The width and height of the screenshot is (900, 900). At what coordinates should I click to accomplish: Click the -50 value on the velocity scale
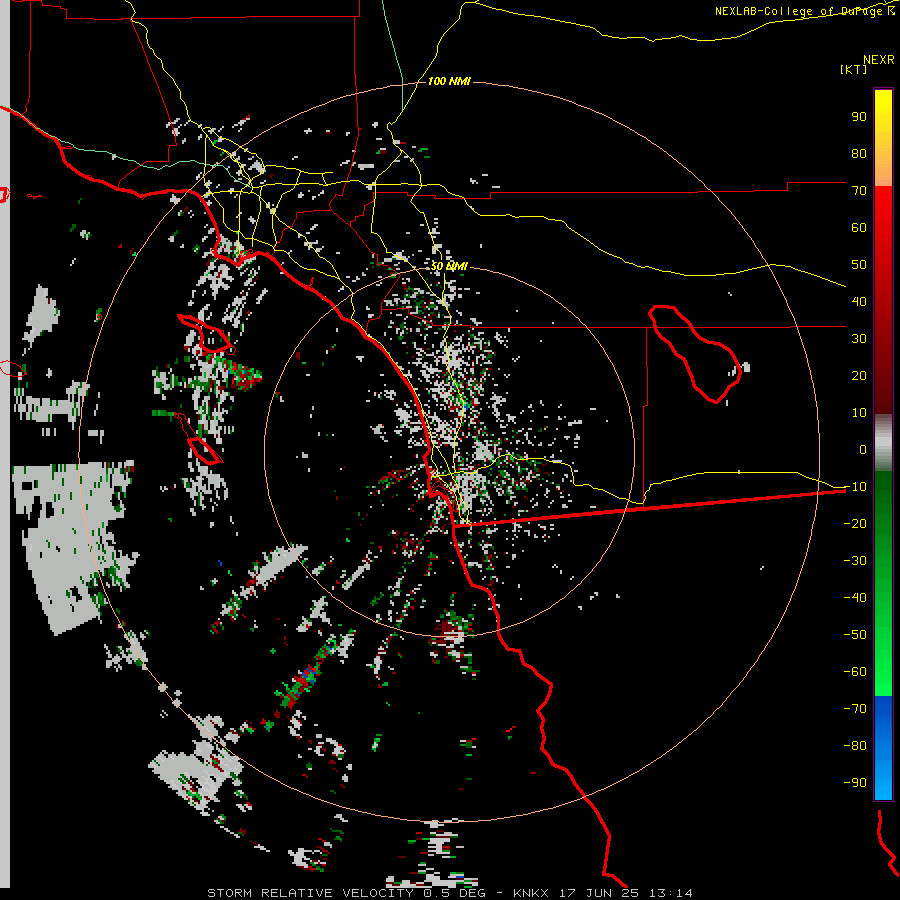(855, 635)
